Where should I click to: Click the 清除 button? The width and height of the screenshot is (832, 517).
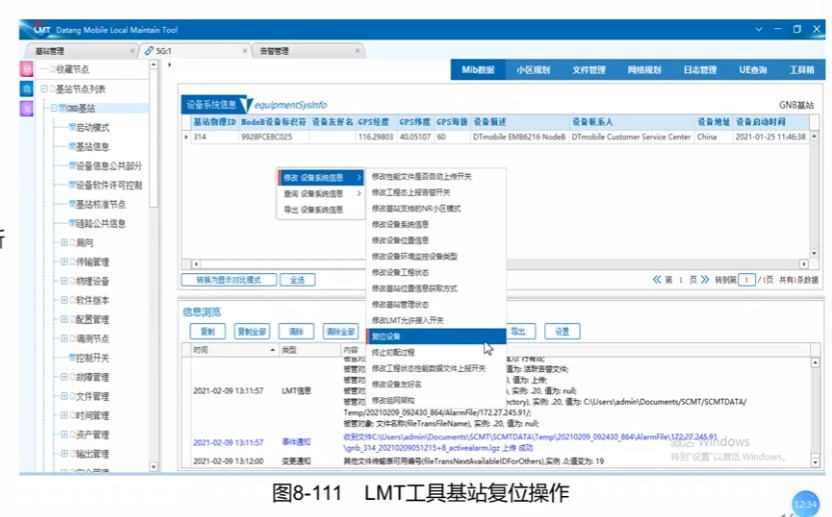click(x=296, y=331)
